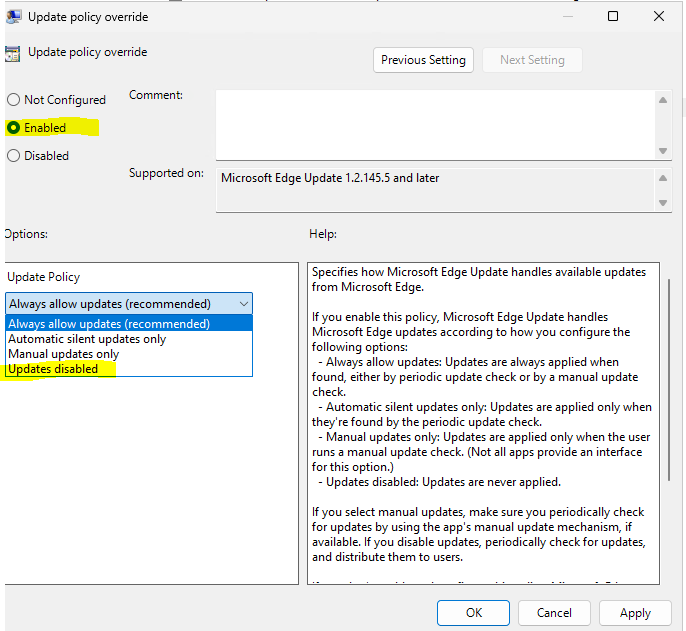The width and height of the screenshot is (686, 631).
Task: Close the Update policy override window
Action: click(x=658, y=16)
